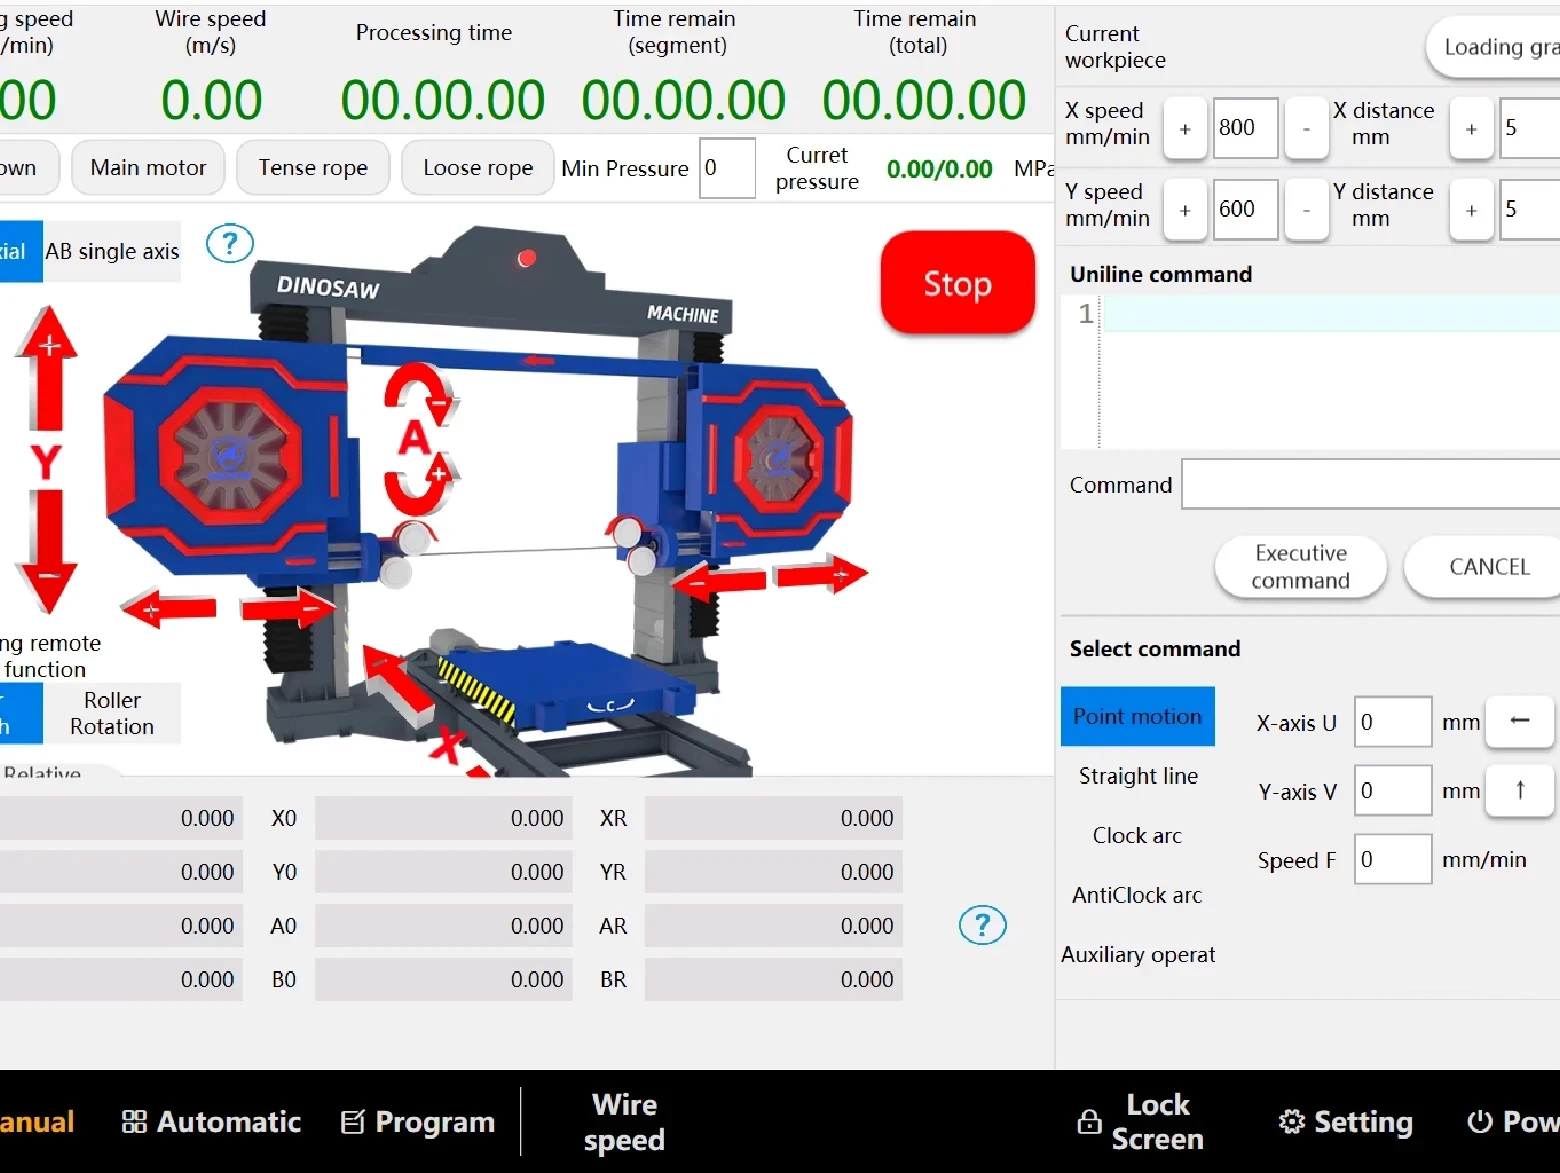
Task: Decrease Y speed with minus button
Action: 1306,210
